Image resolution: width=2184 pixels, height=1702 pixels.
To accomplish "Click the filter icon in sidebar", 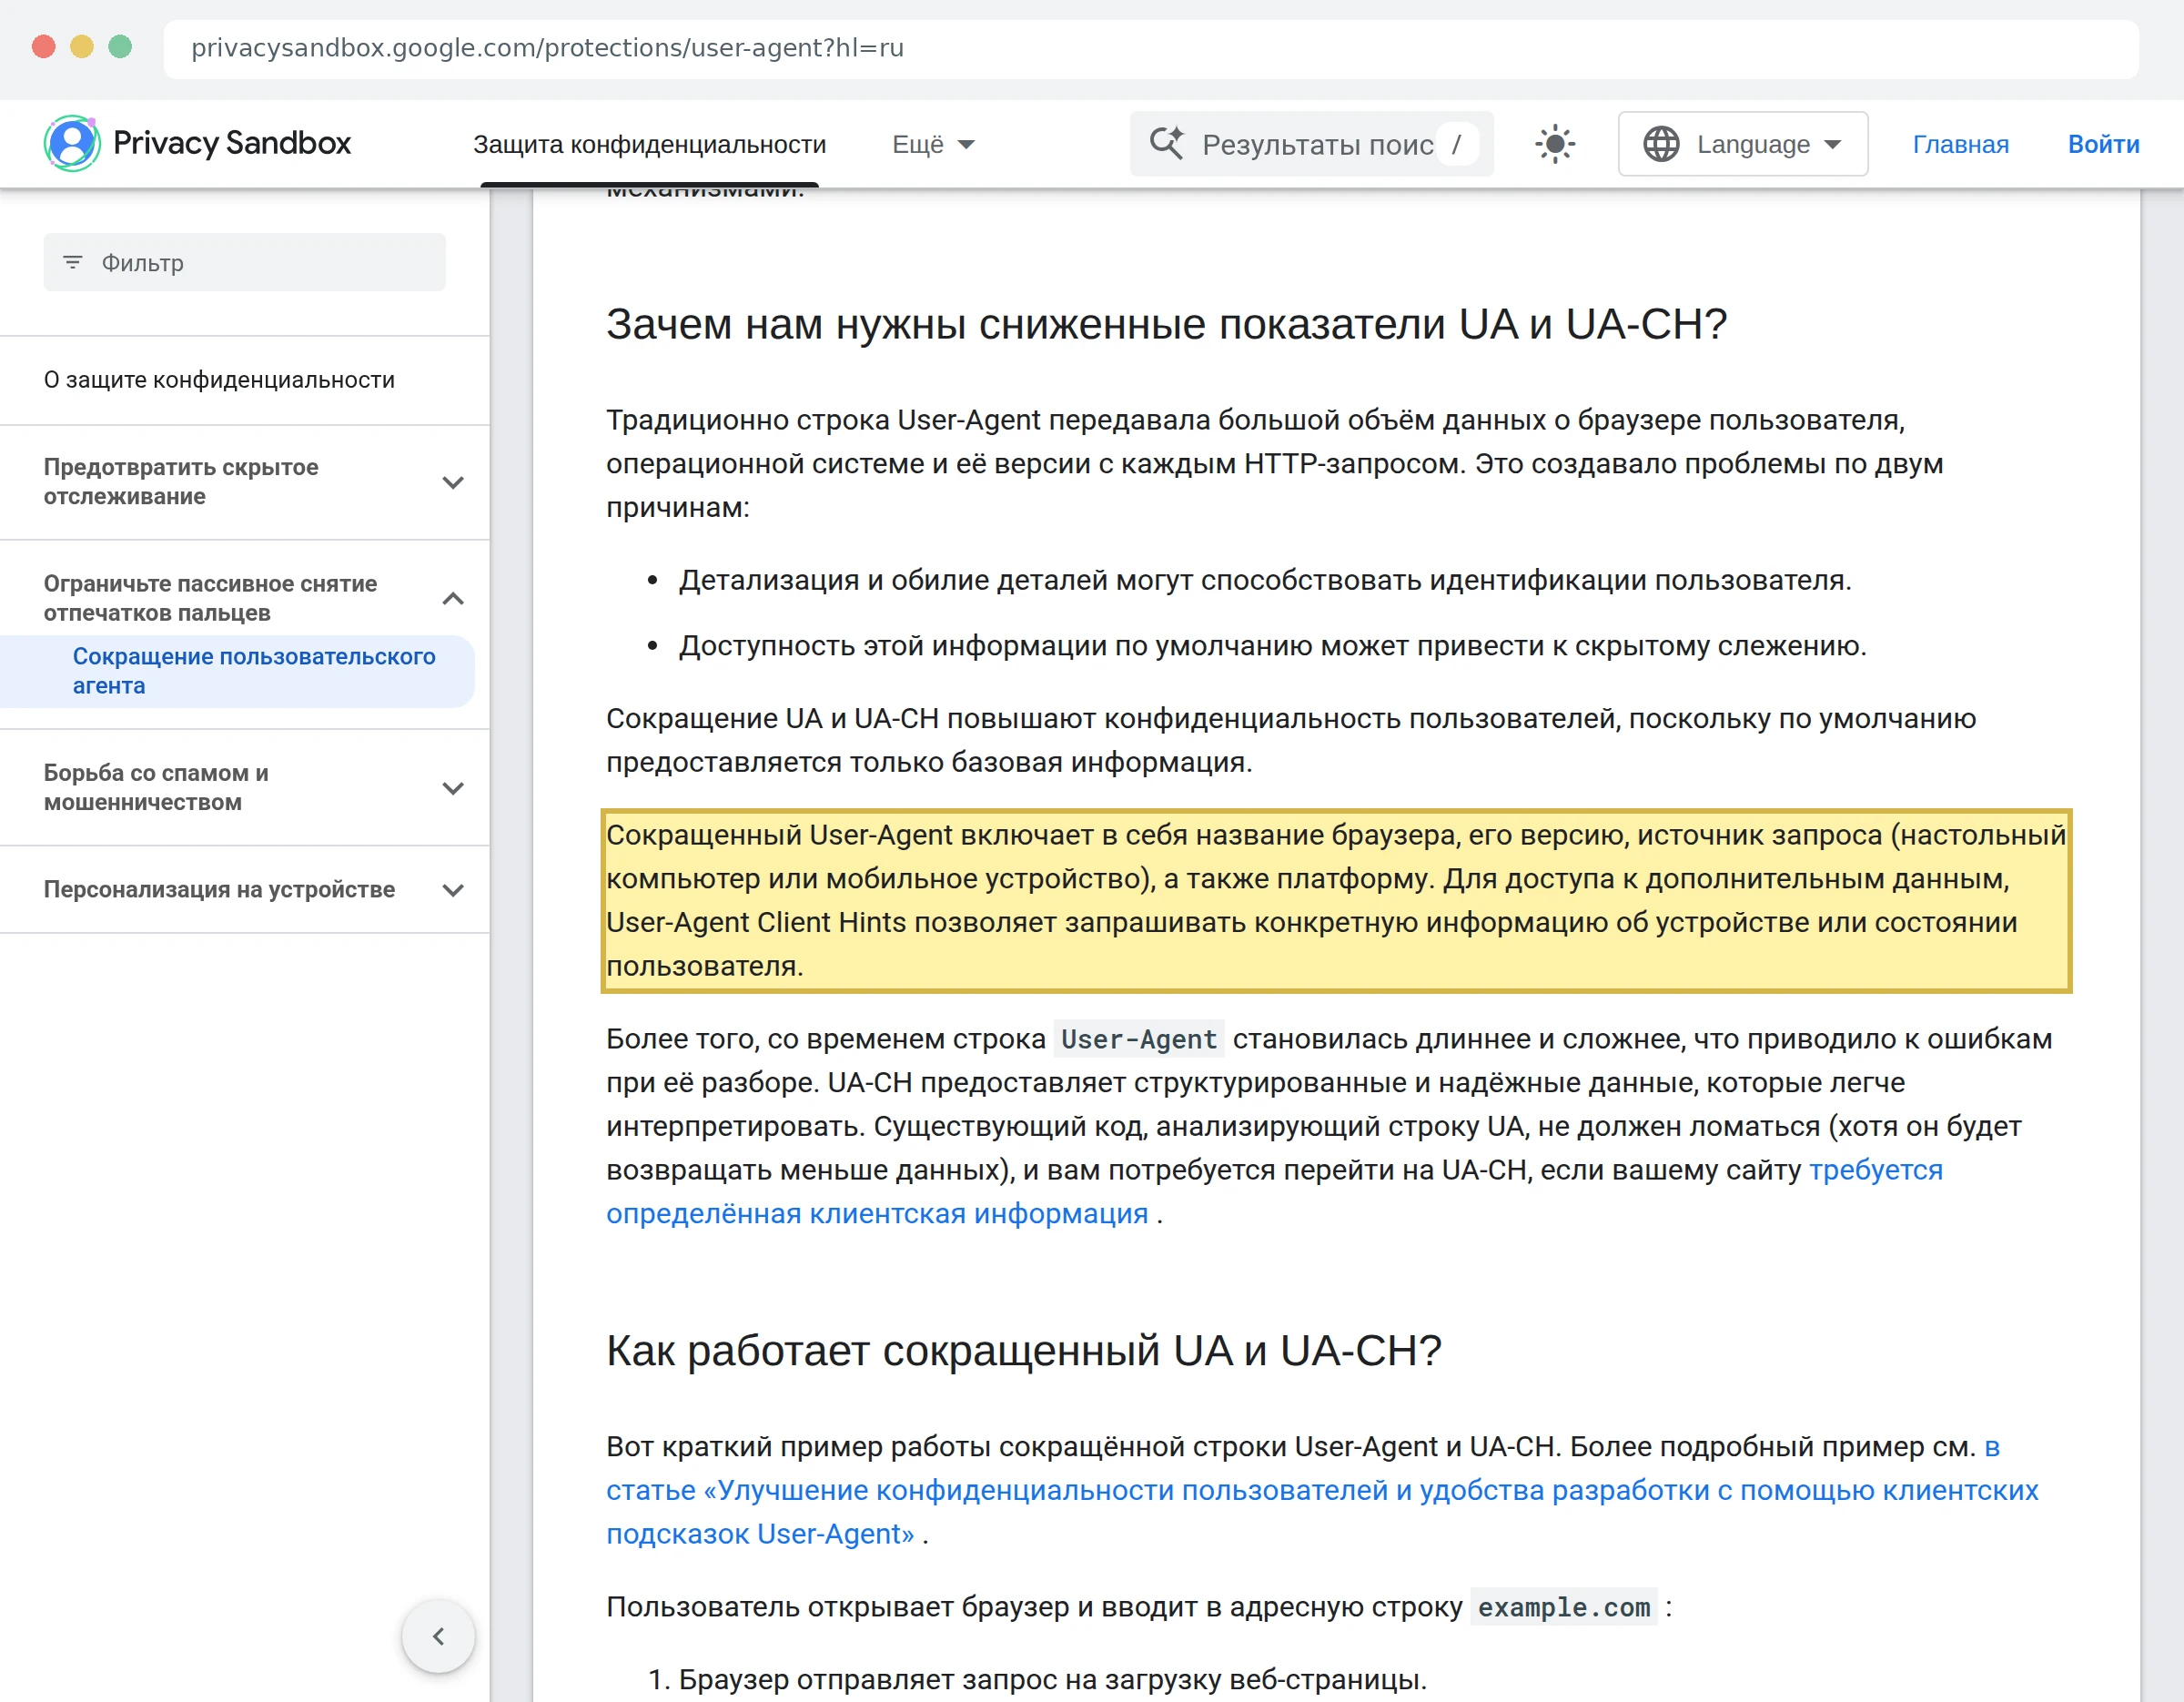I will (x=73, y=262).
